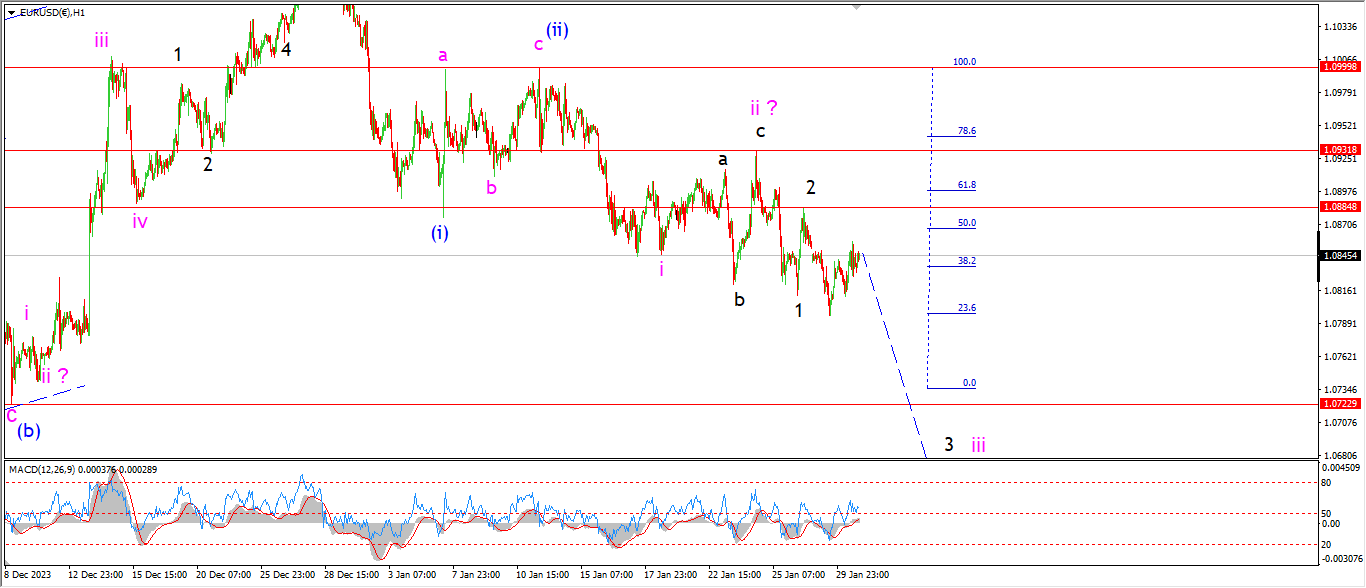The height and width of the screenshot is (588, 1366).
Task: Click the blue (ii) wave label
Action: [557, 30]
